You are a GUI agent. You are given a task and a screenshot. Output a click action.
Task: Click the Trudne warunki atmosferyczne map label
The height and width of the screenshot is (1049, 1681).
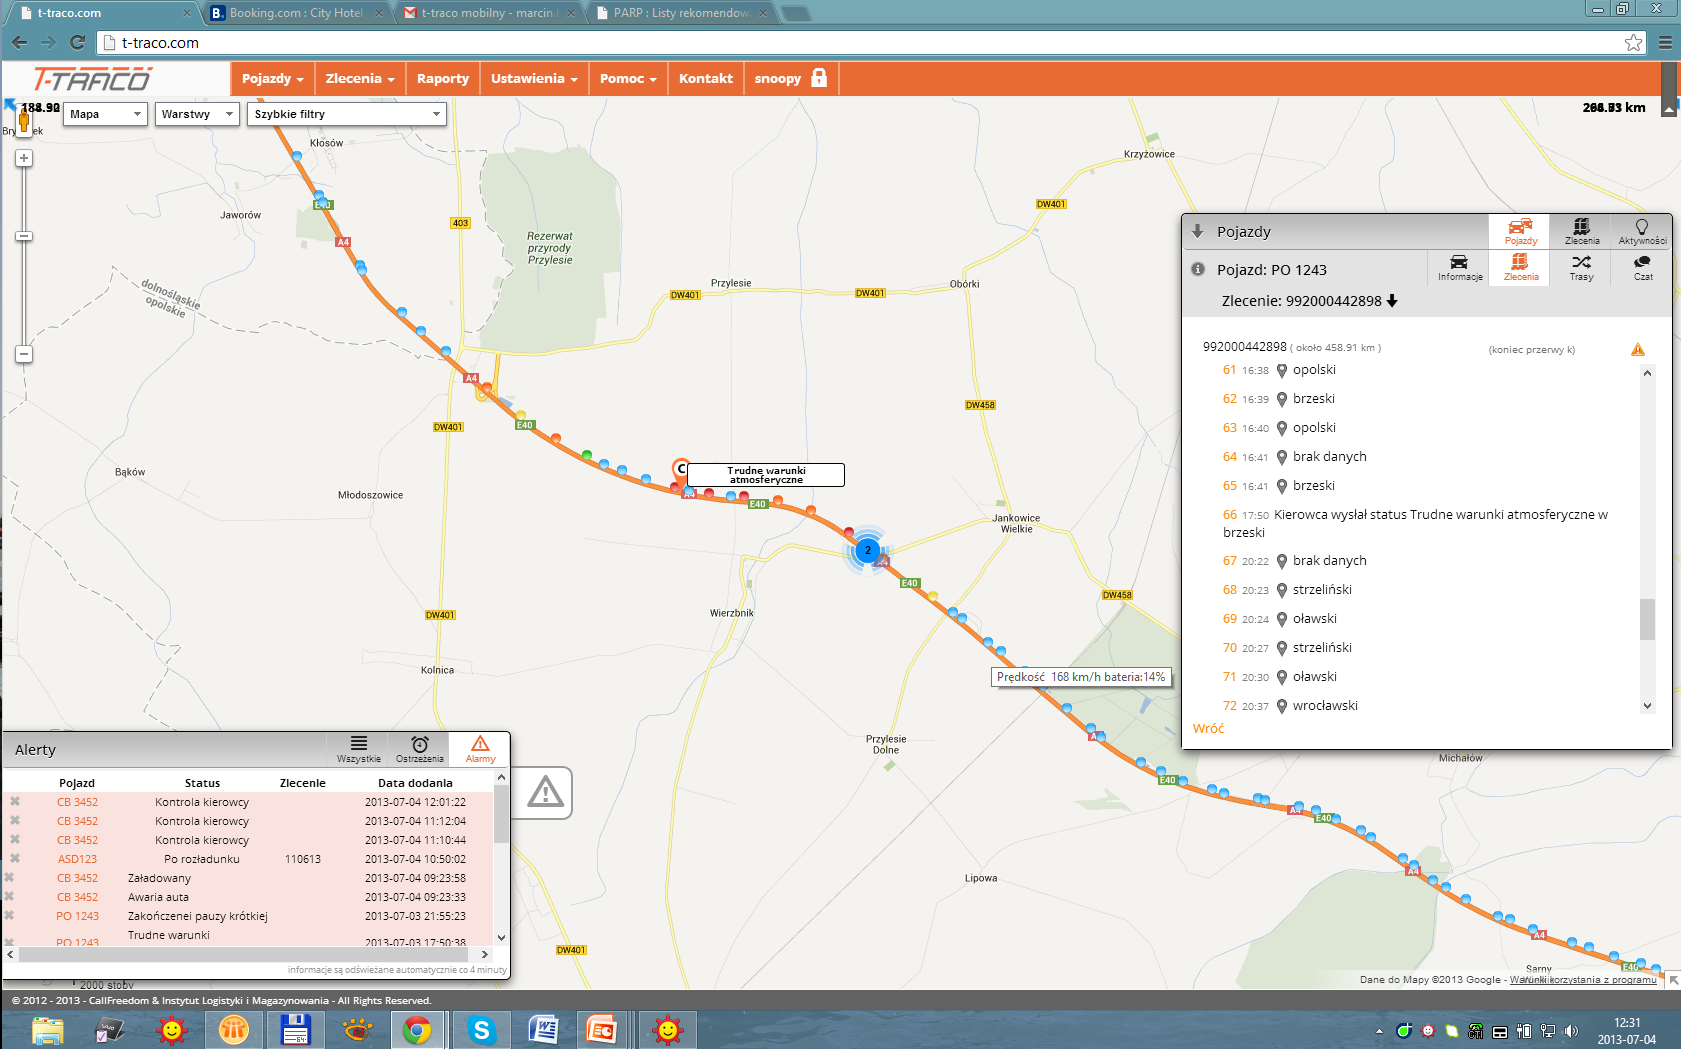point(766,475)
